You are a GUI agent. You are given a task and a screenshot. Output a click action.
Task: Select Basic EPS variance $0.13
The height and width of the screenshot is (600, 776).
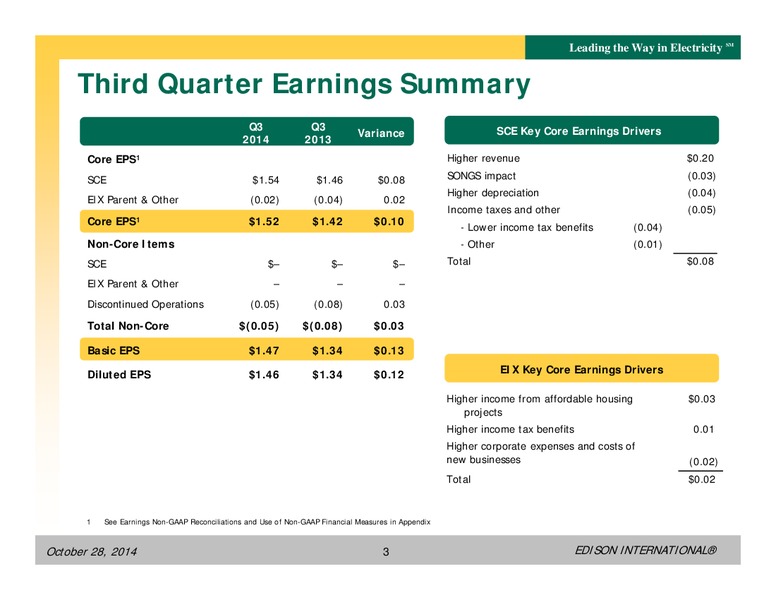[x=388, y=350]
